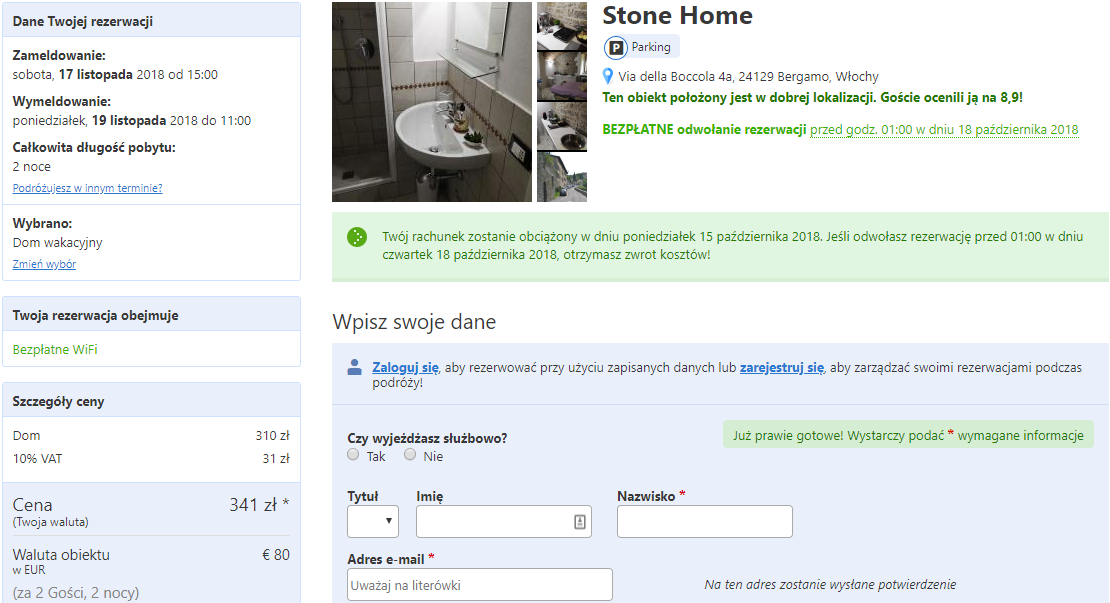The height and width of the screenshot is (603, 1110).
Task: Open the top small kitchen thumbnail
Action: [x=562, y=26]
